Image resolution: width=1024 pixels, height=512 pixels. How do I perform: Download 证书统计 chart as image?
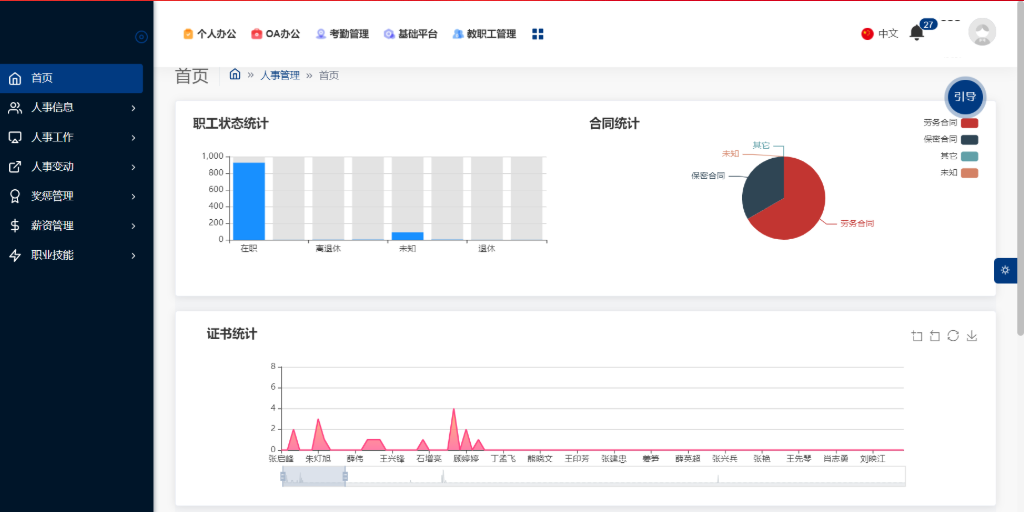(972, 336)
